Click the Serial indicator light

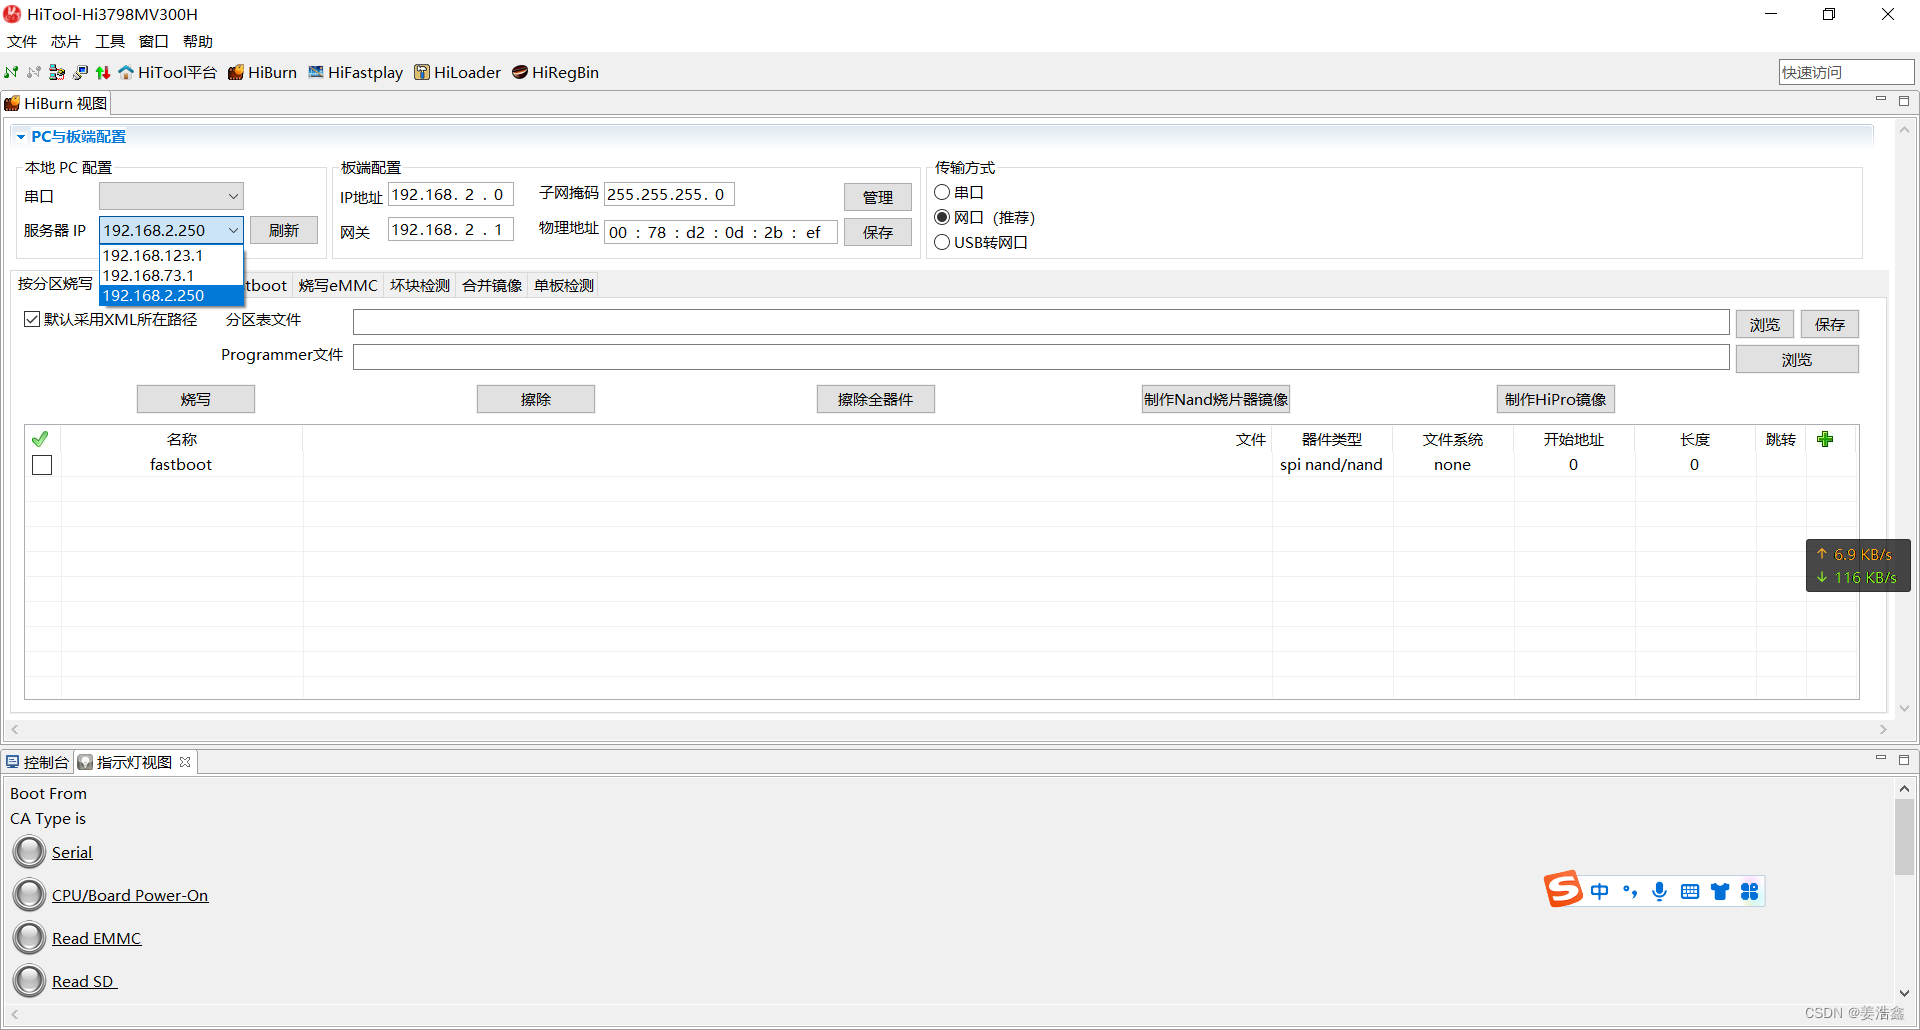click(30, 852)
